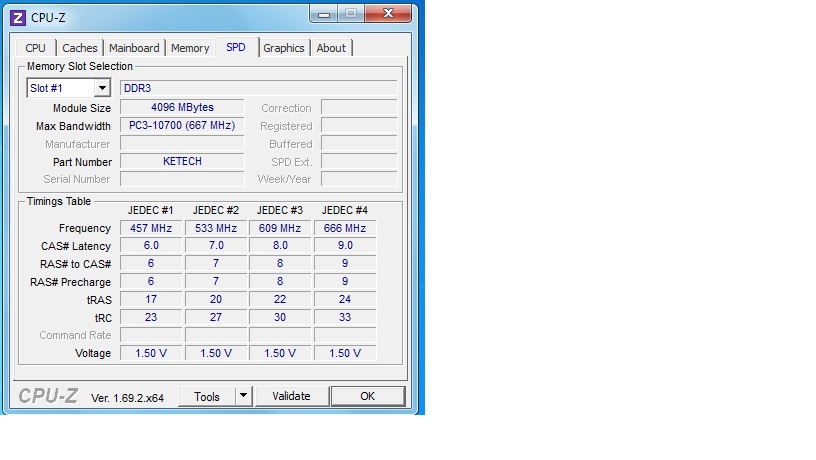The width and height of the screenshot is (816, 460).
Task: Click the empty Week/Year field
Action: pyautogui.click(x=359, y=179)
